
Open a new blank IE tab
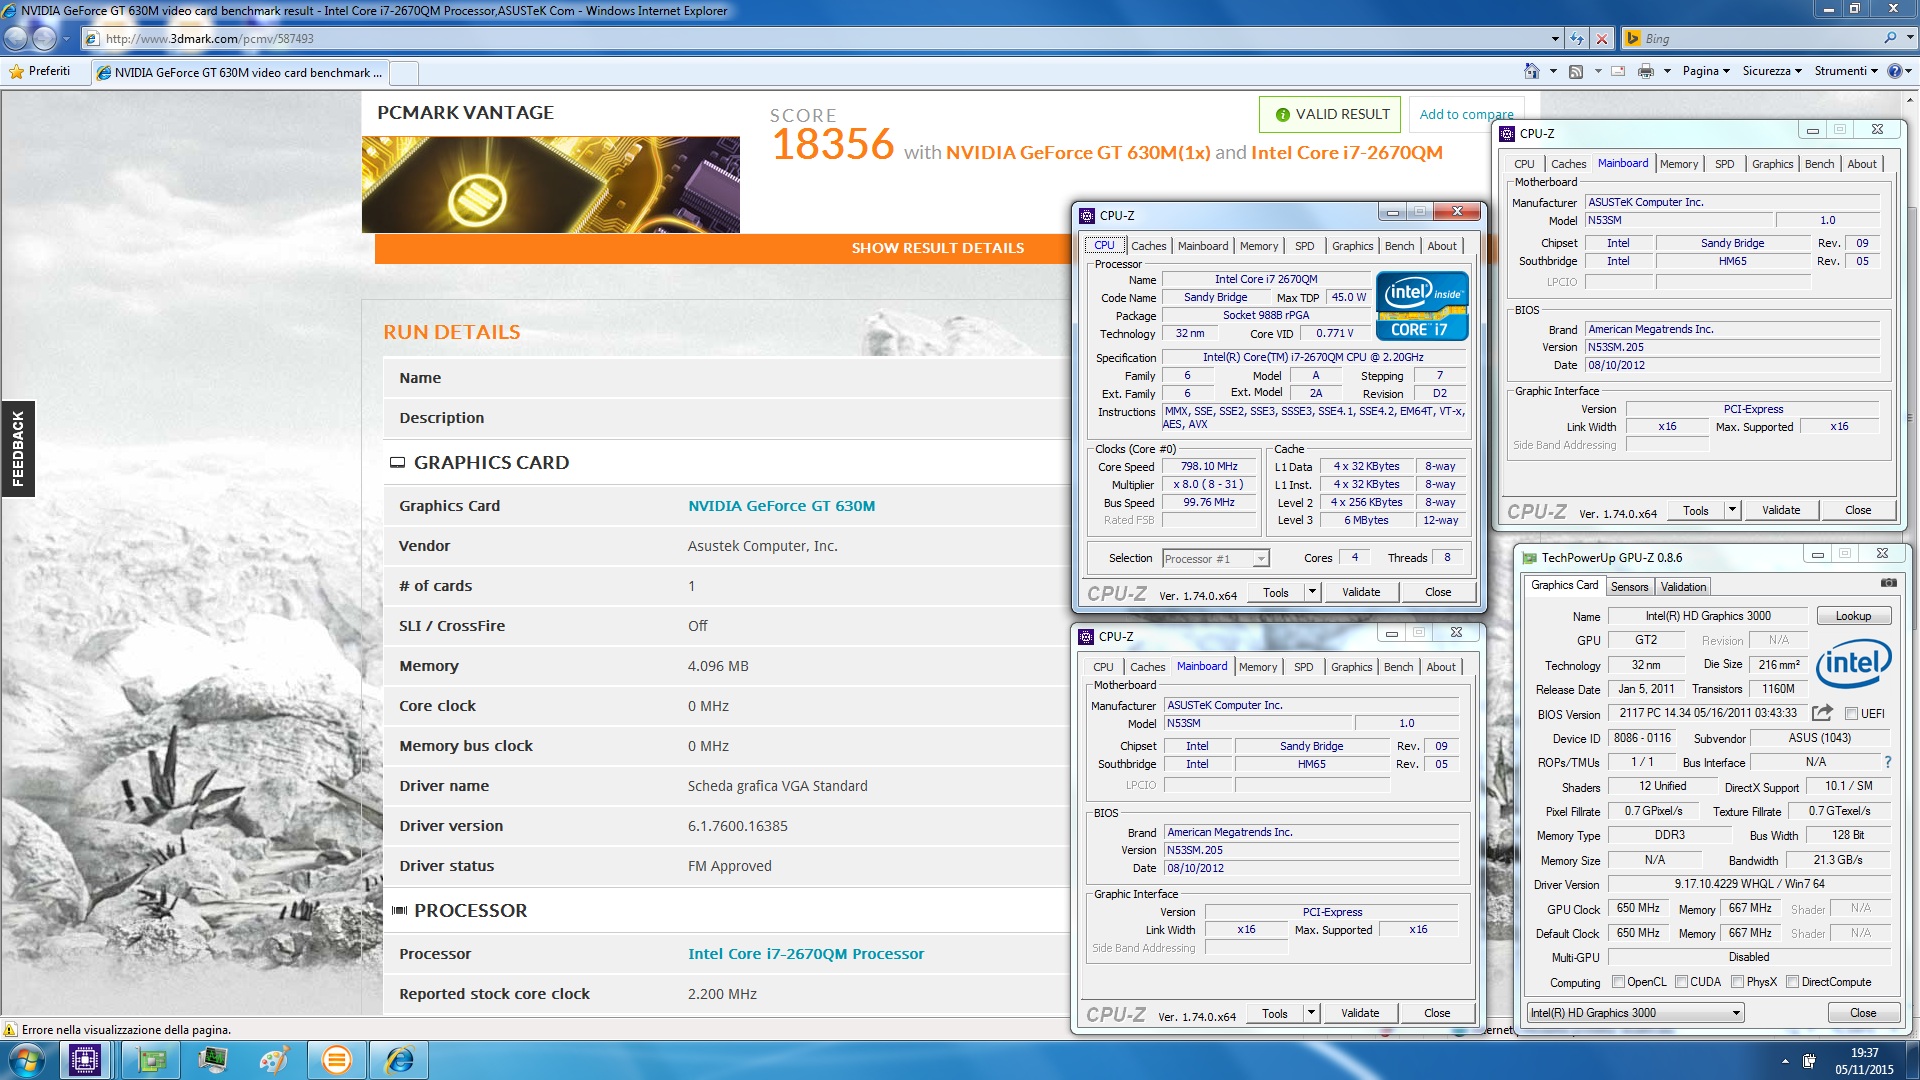coord(404,72)
